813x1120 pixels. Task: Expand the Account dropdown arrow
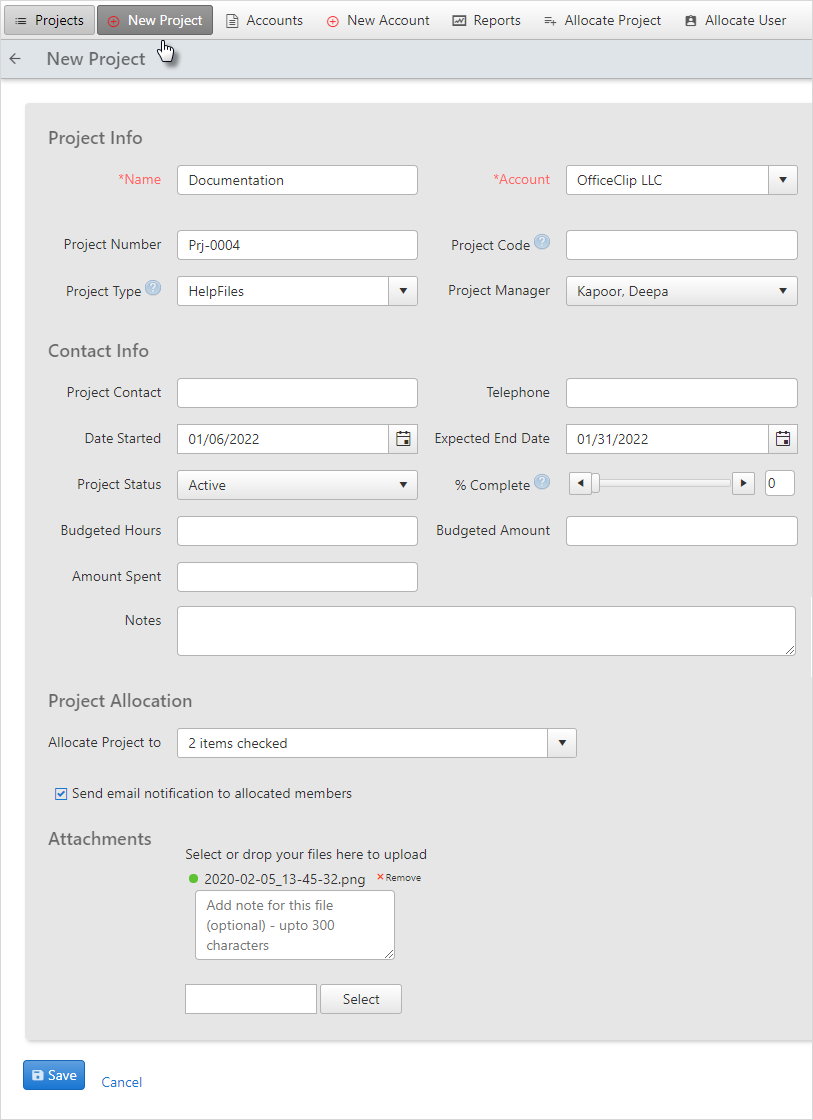point(783,180)
